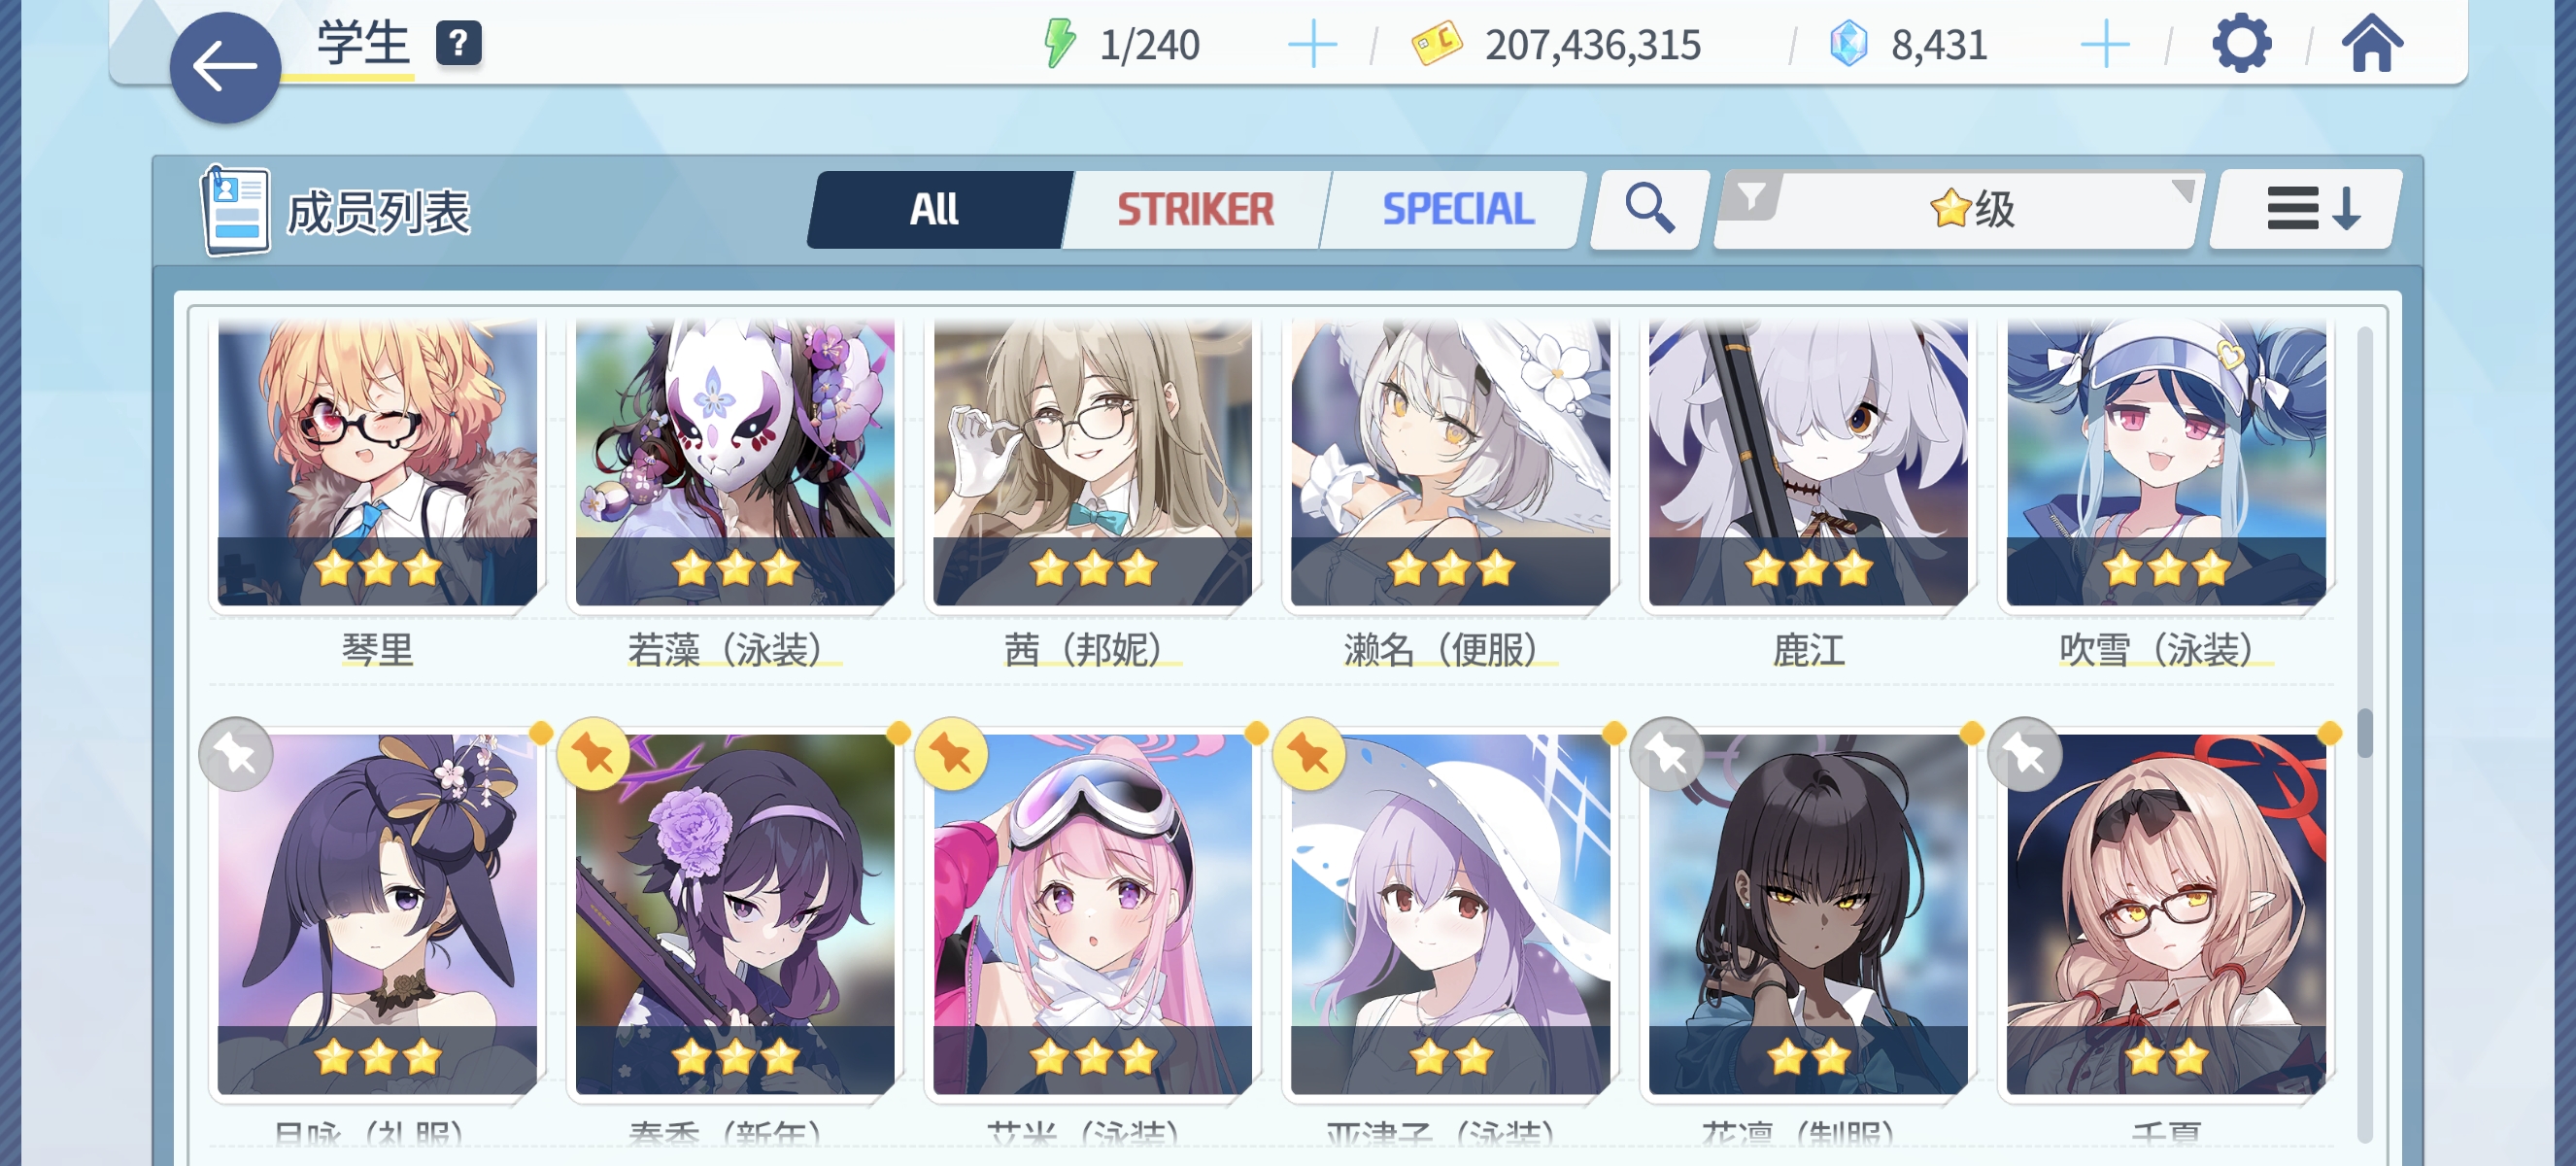Go back using the arrow button

tap(225, 68)
